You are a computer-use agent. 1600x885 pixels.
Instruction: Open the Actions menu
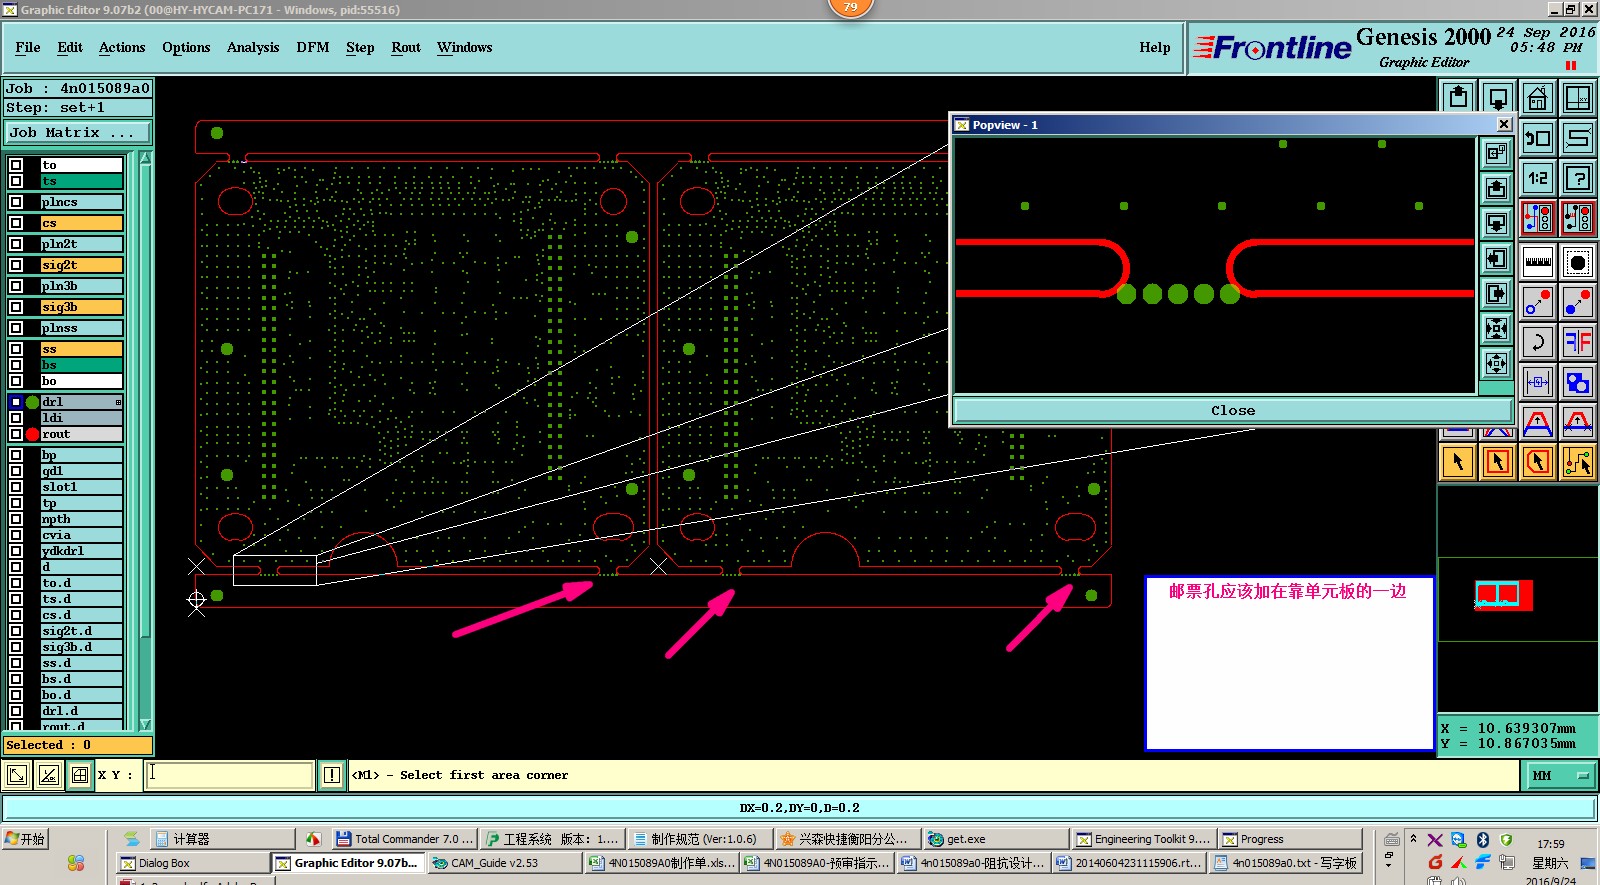[x=122, y=47]
